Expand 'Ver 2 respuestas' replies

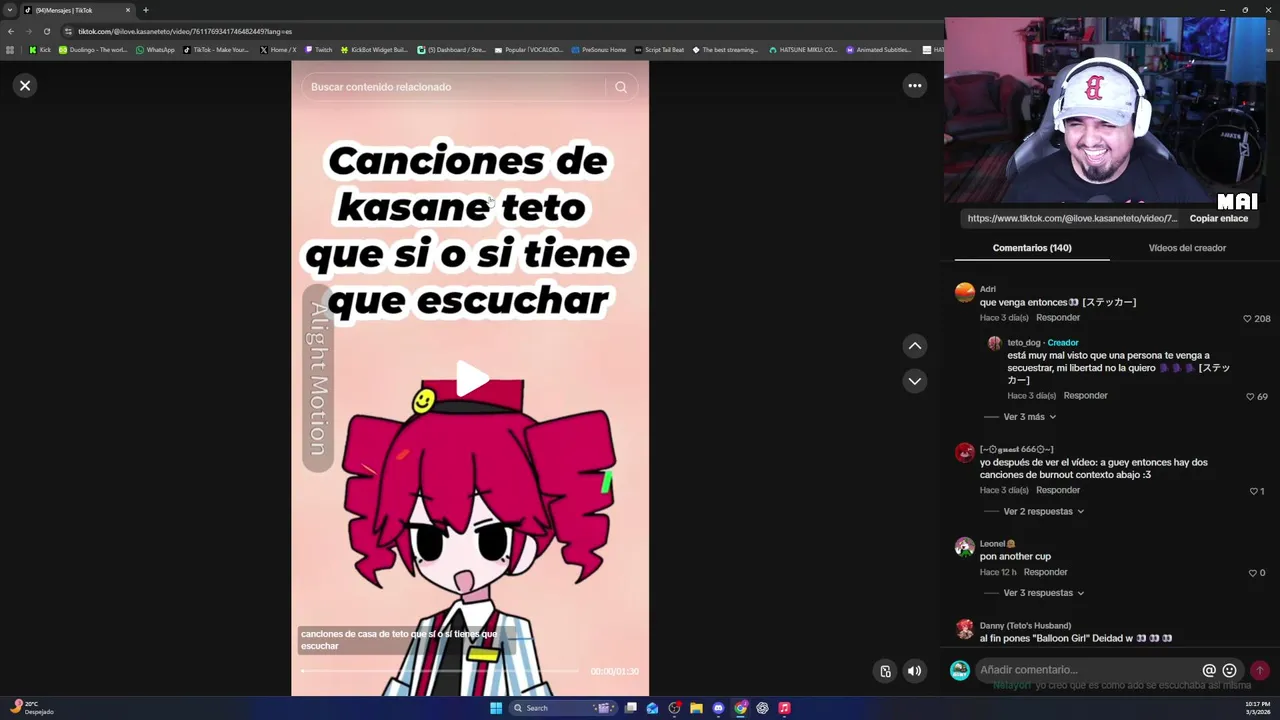click(x=1043, y=512)
